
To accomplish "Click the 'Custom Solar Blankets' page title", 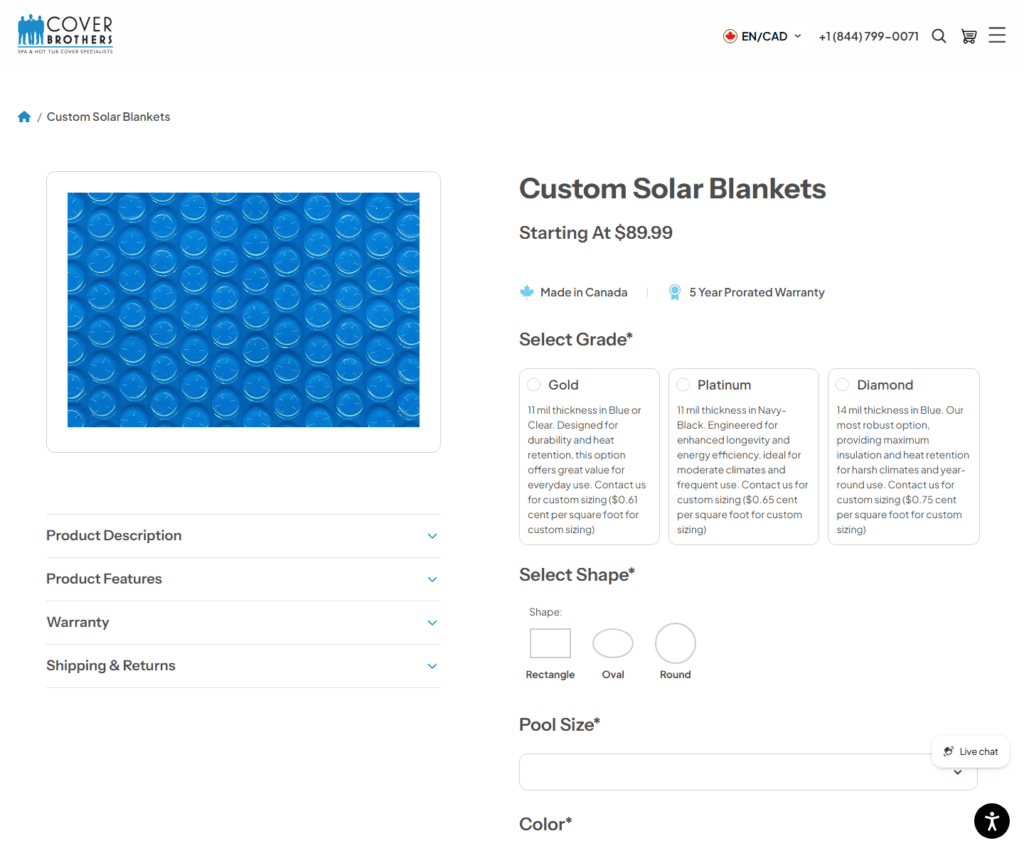I will pos(672,189).
